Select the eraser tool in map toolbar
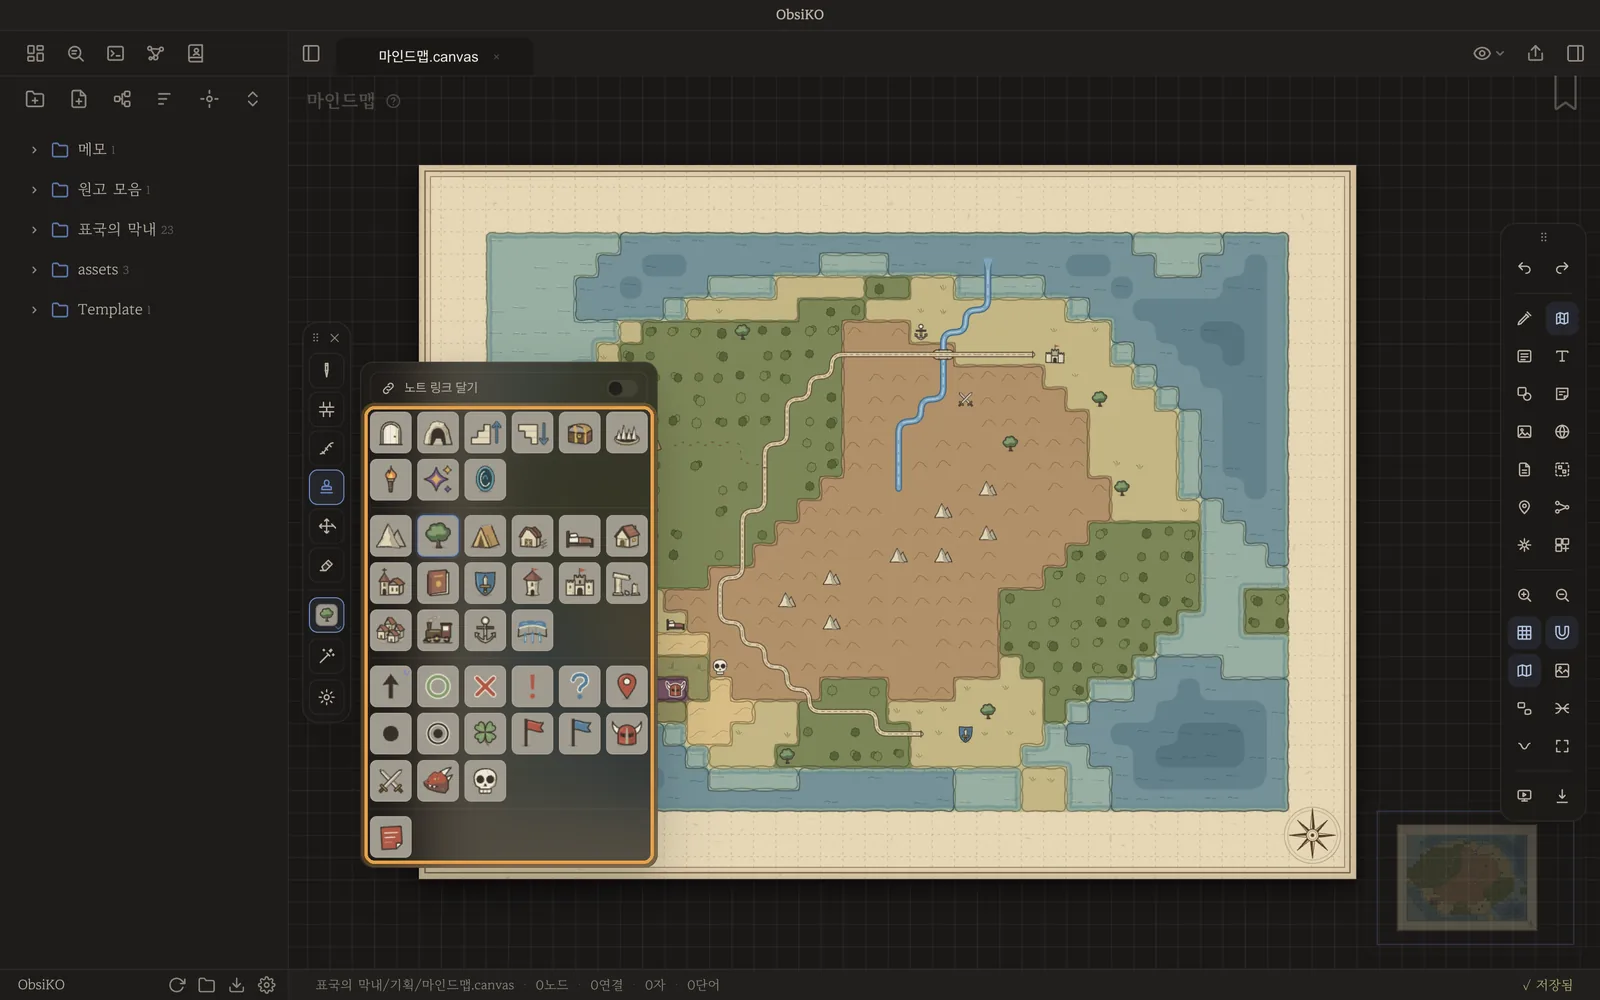 pos(327,566)
